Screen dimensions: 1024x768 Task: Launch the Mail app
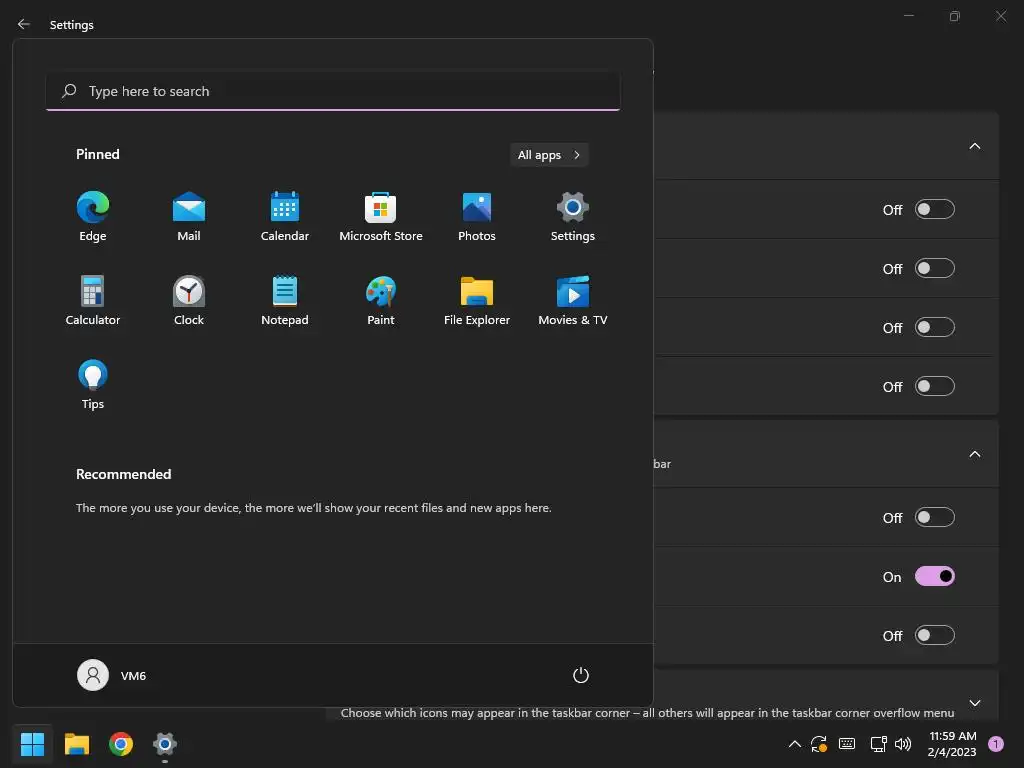pyautogui.click(x=189, y=217)
